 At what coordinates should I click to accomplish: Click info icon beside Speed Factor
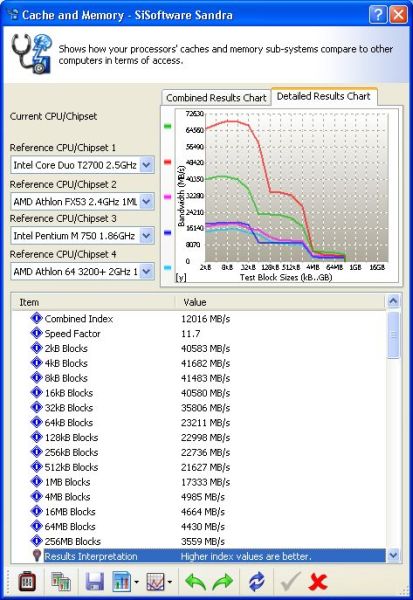[x=36, y=333]
